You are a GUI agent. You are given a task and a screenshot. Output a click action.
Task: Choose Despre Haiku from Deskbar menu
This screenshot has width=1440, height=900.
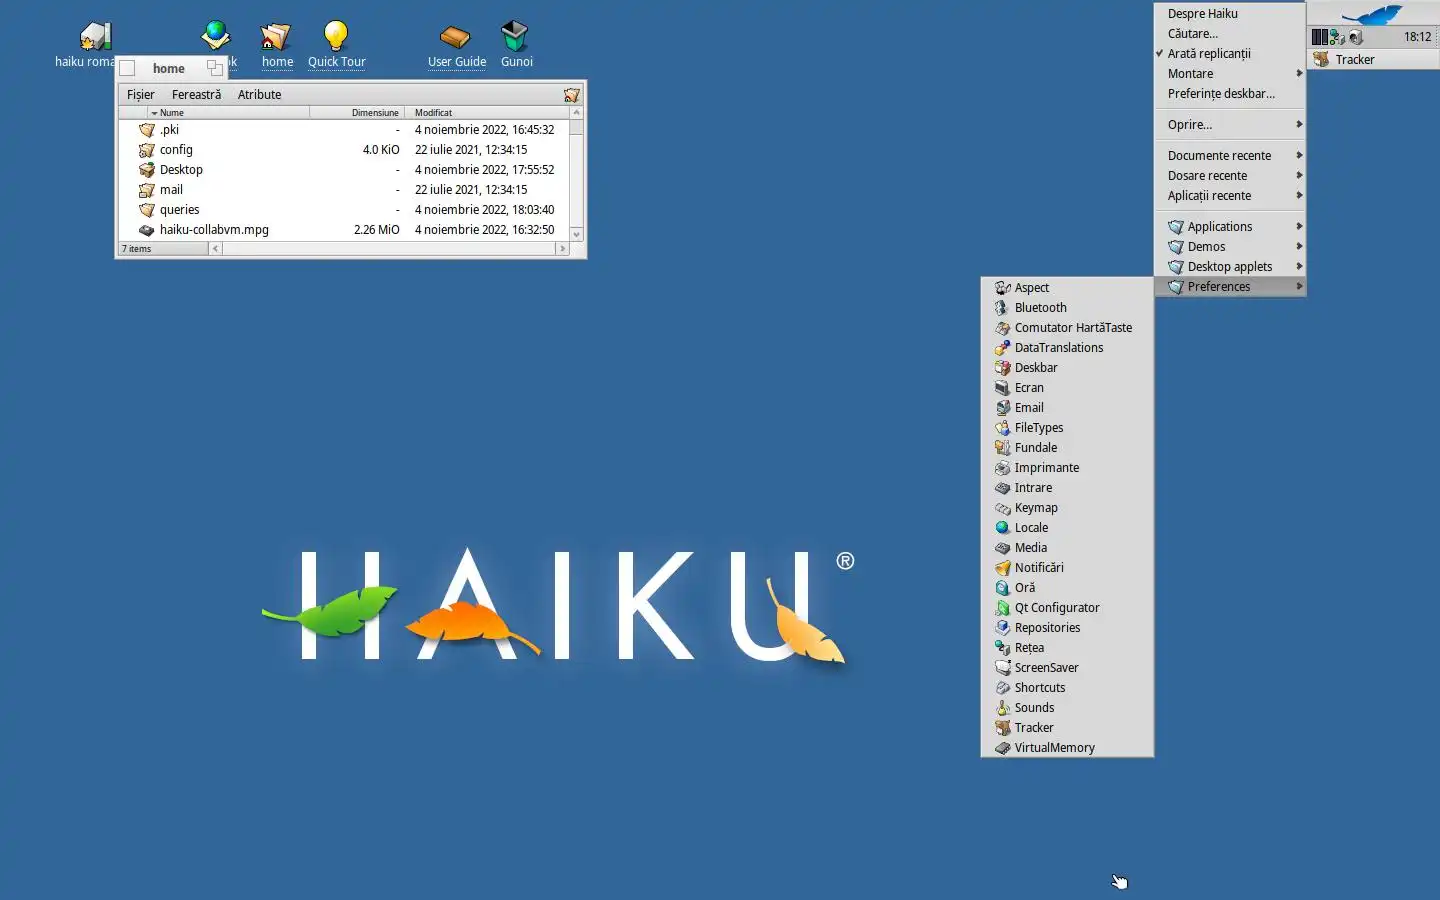(x=1230, y=14)
